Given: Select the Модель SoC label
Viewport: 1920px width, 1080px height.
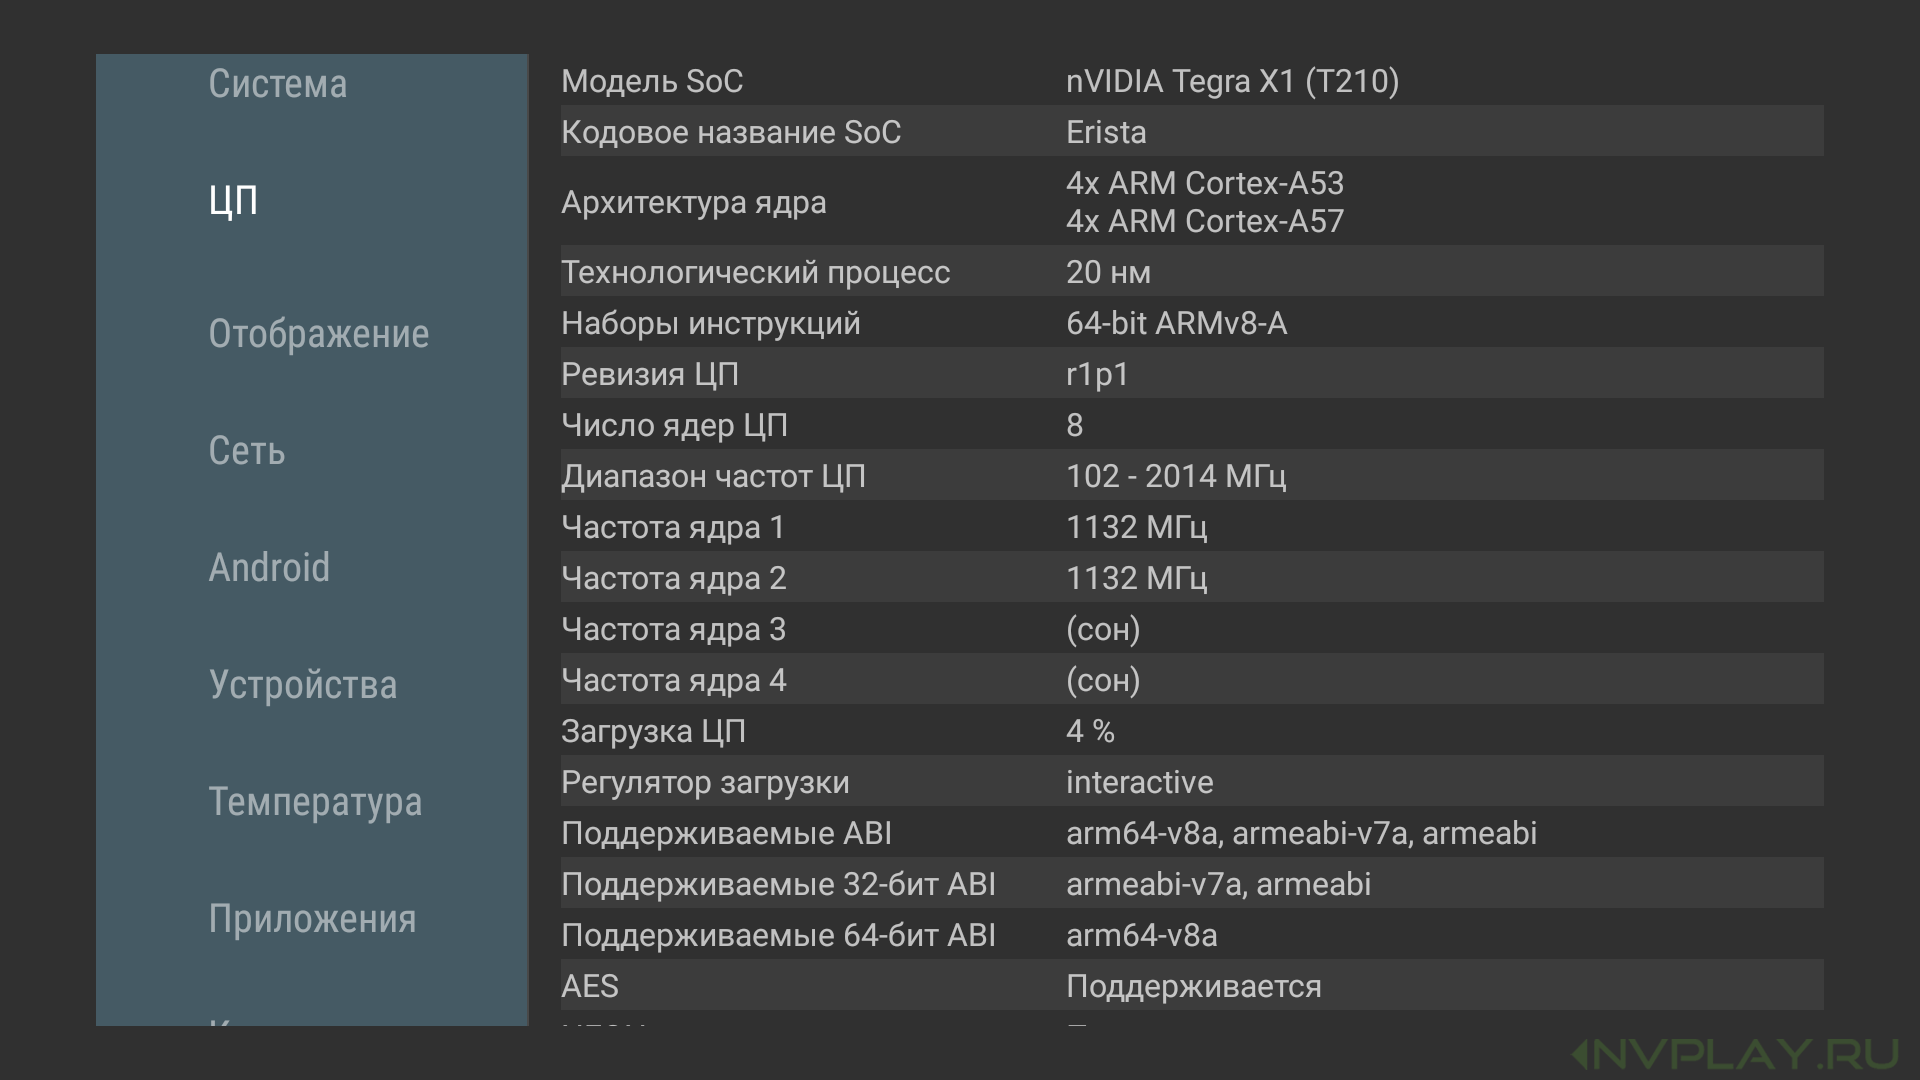Looking at the screenshot, I should click(652, 81).
